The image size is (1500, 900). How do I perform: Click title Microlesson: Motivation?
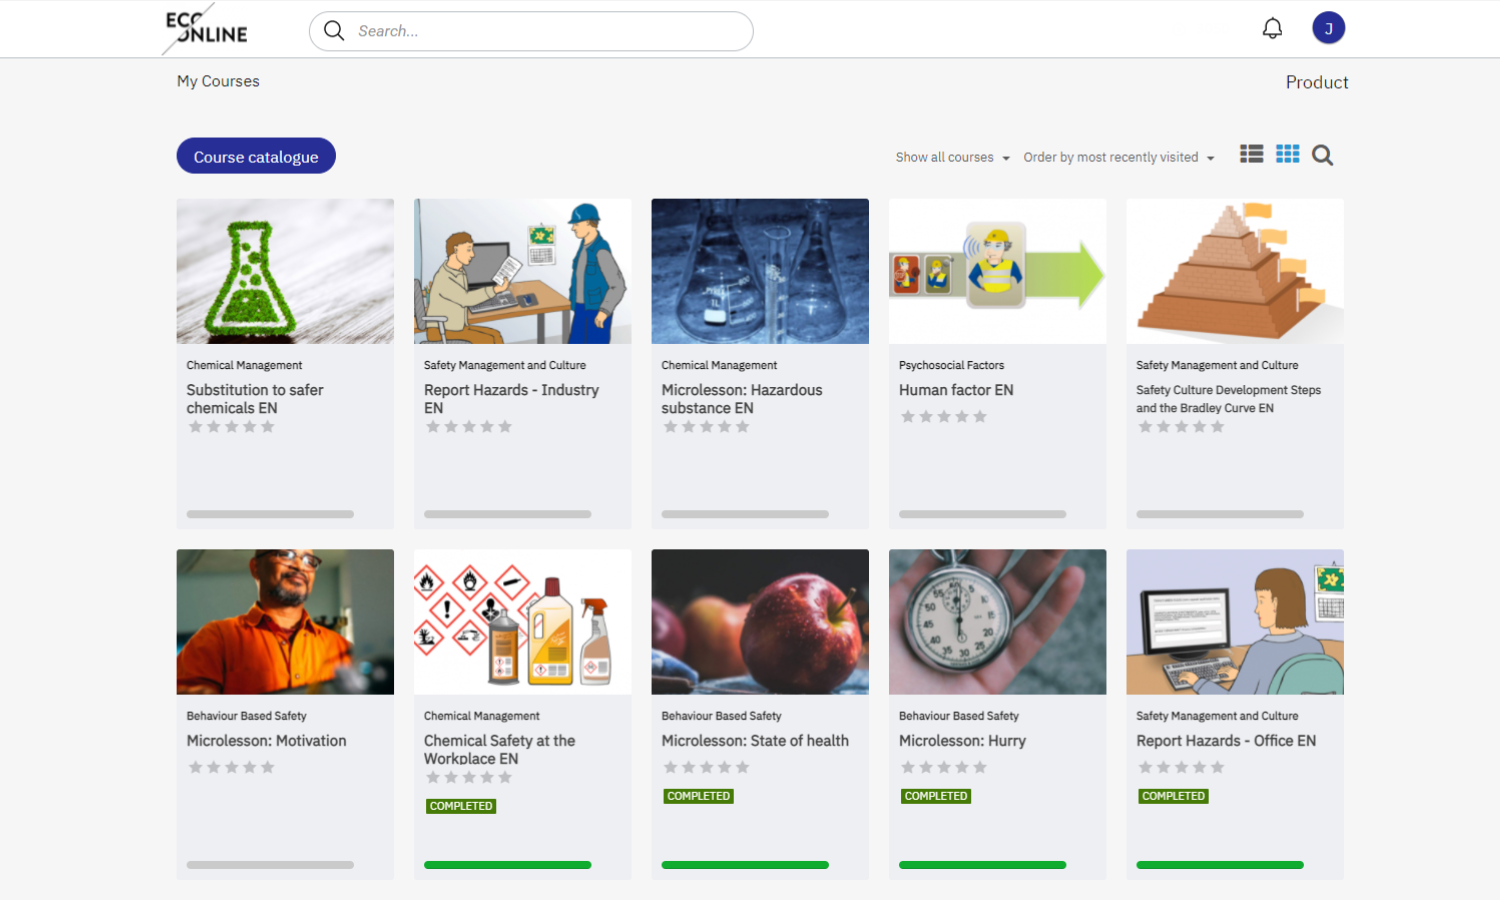point(266,741)
